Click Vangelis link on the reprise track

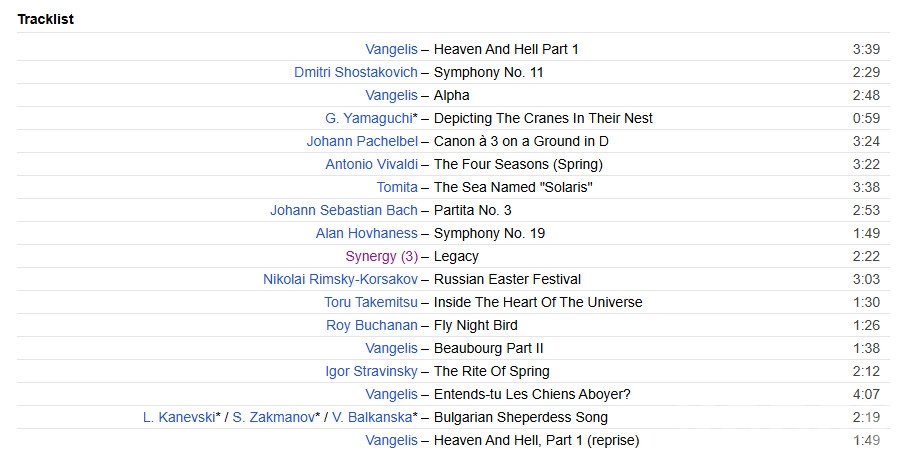(x=392, y=440)
